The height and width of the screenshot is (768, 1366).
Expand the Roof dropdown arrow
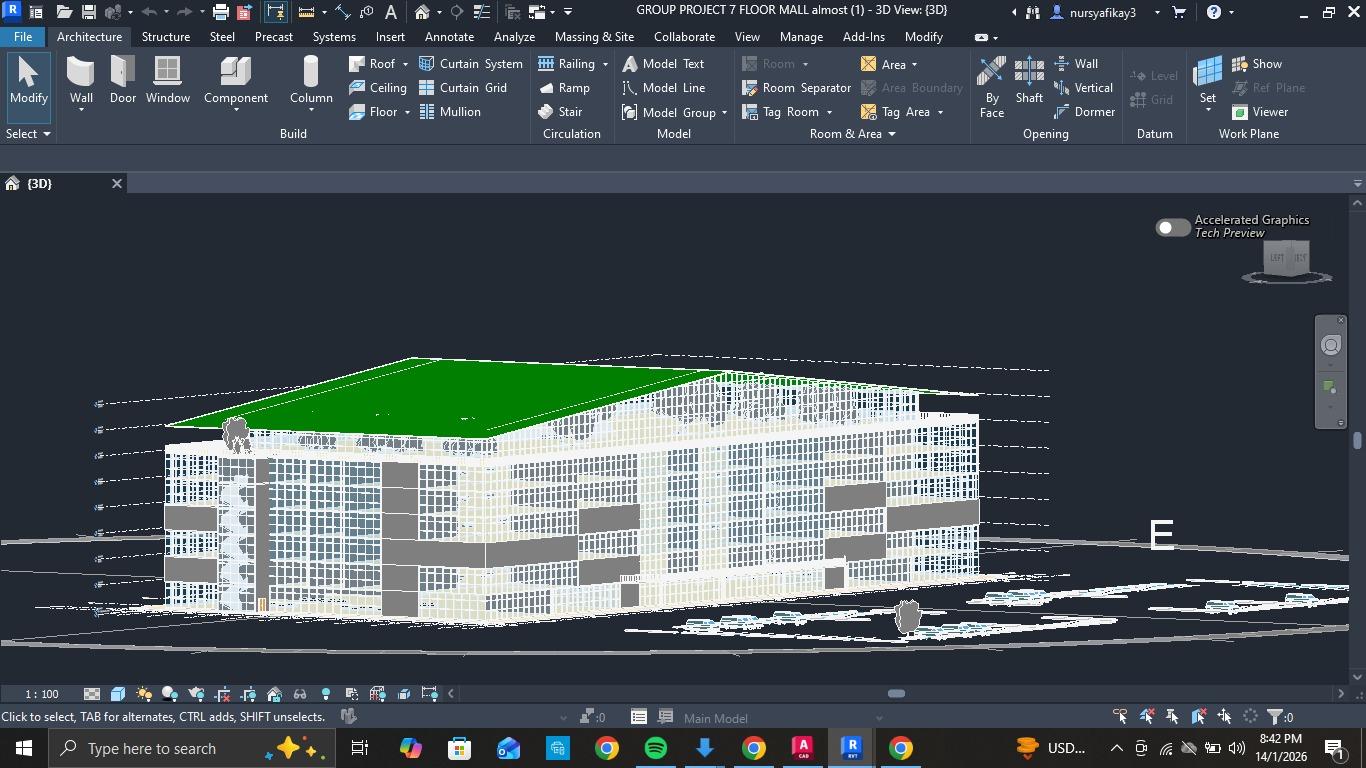click(405, 64)
